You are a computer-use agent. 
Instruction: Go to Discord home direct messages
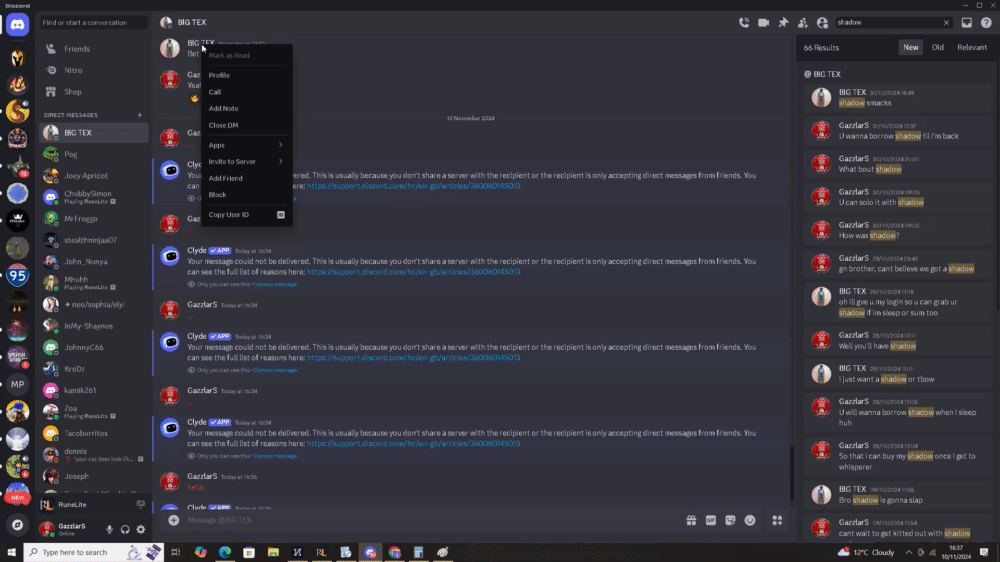point(17,25)
